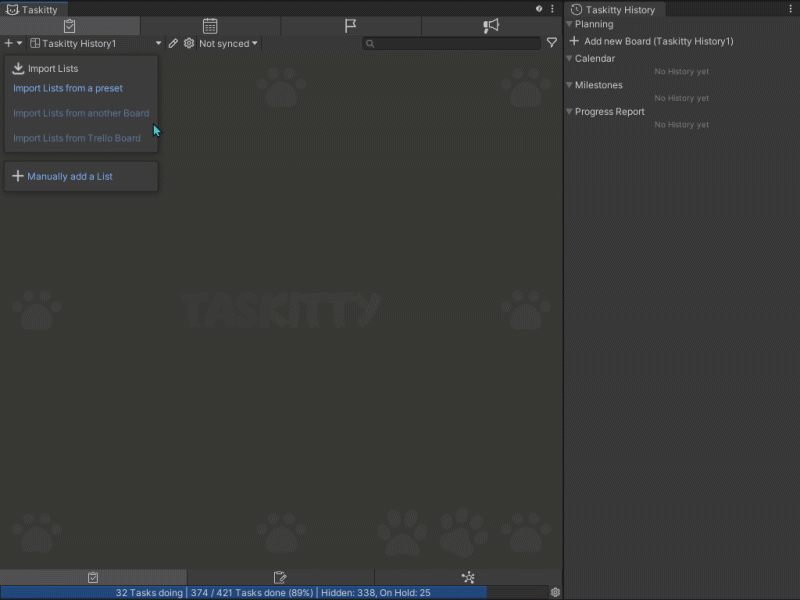
Task: Click the tasks done progress bar
Action: [x=274, y=592]
